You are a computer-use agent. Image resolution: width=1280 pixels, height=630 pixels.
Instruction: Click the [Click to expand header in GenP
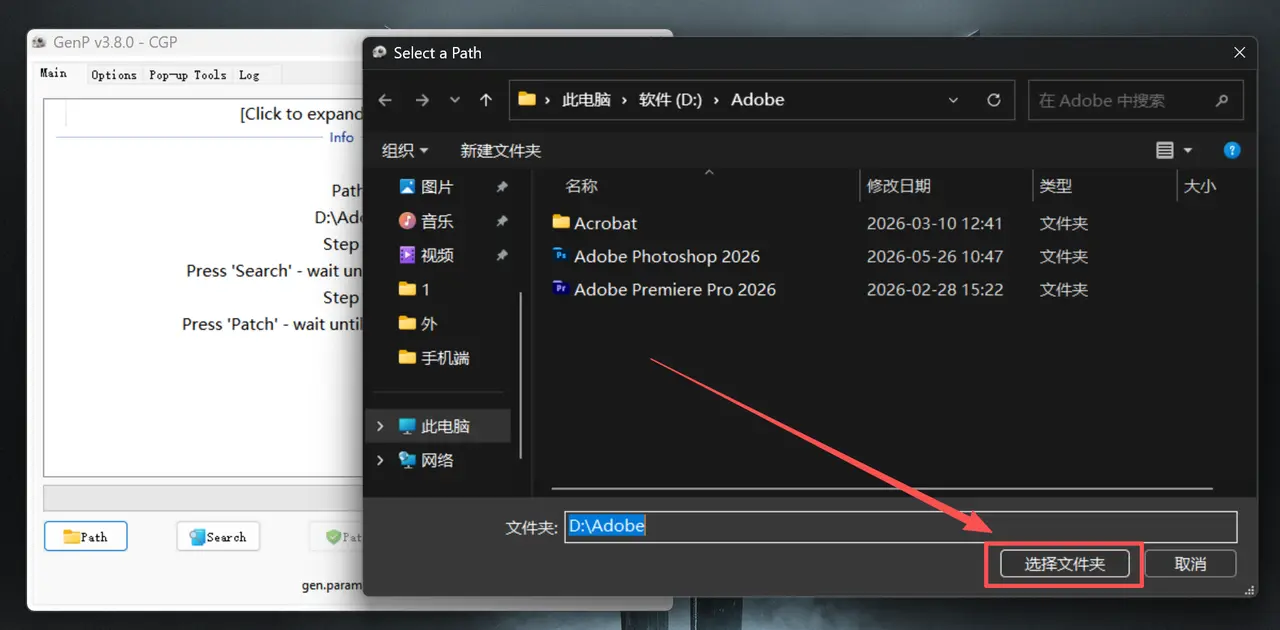pyautogui.click(x=300, y=114)
